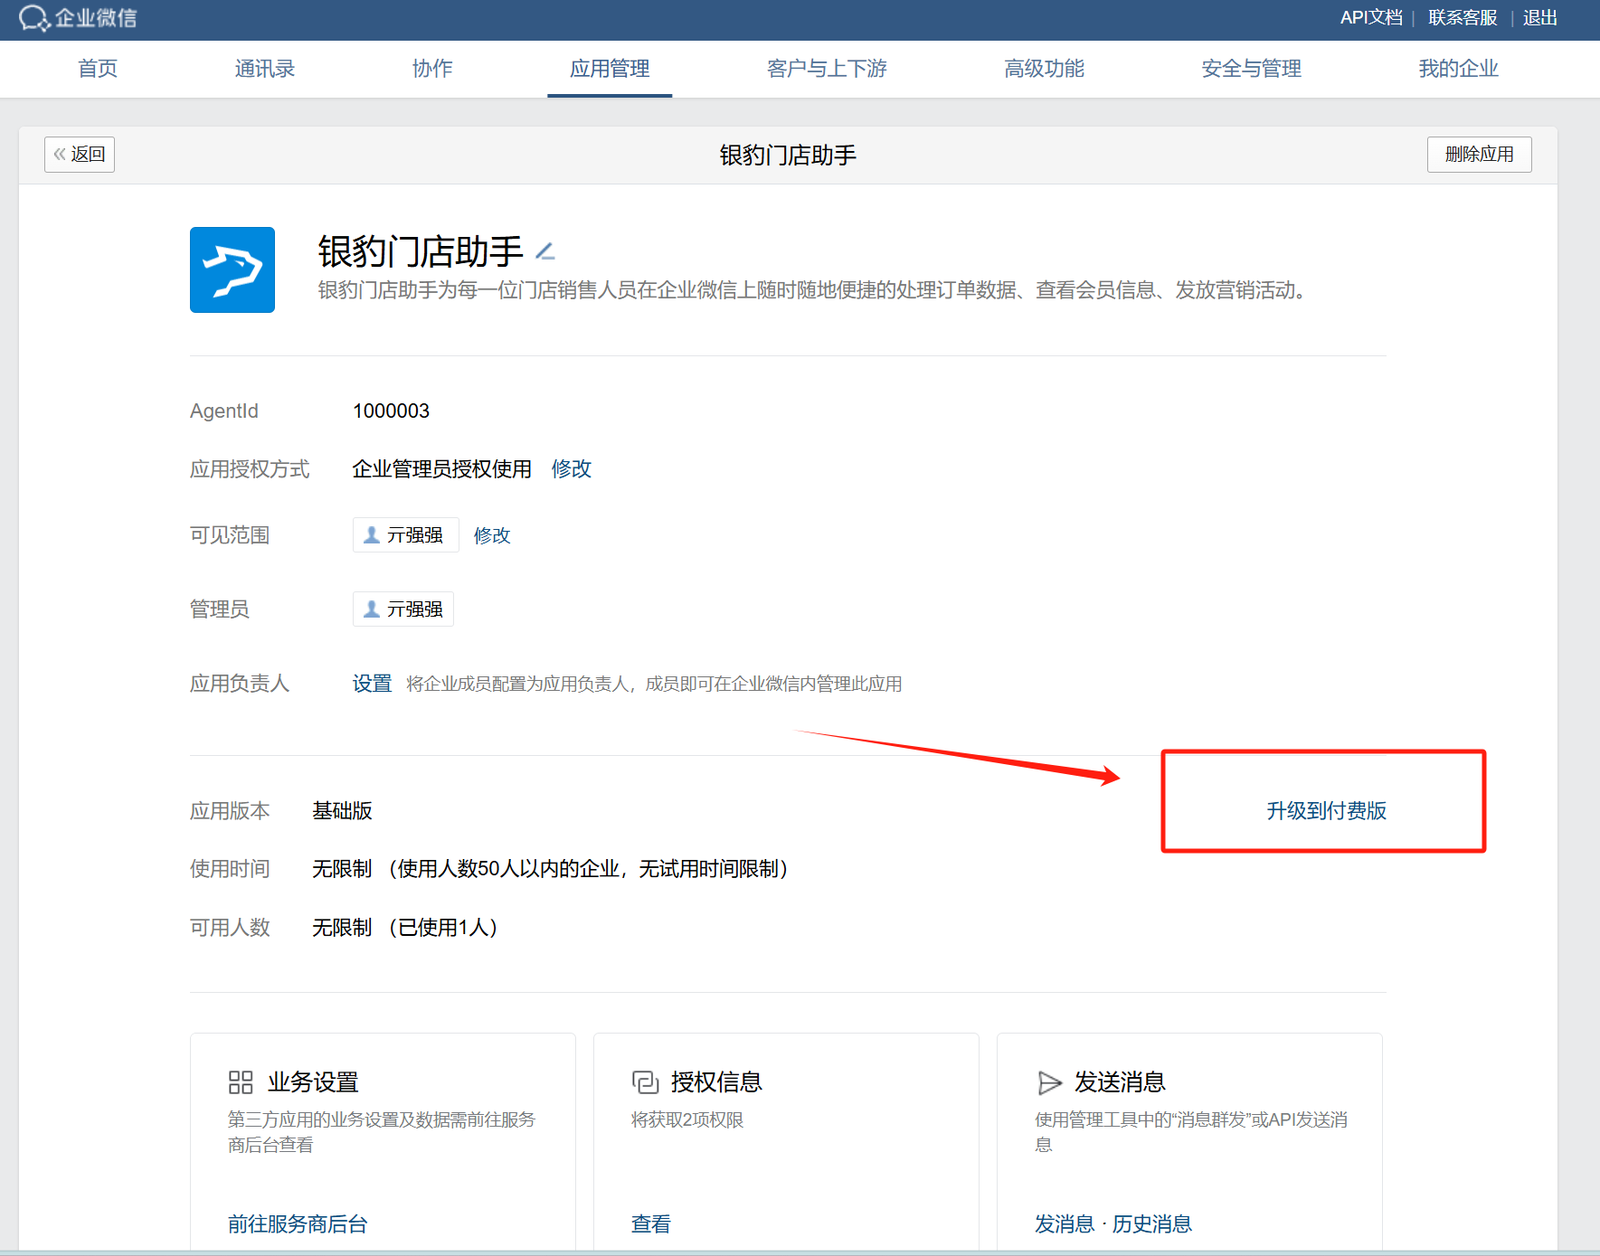Click 设置 for 应用负责人
1600x1256 pixels.
pyautogui.click(x=372, y=683)
